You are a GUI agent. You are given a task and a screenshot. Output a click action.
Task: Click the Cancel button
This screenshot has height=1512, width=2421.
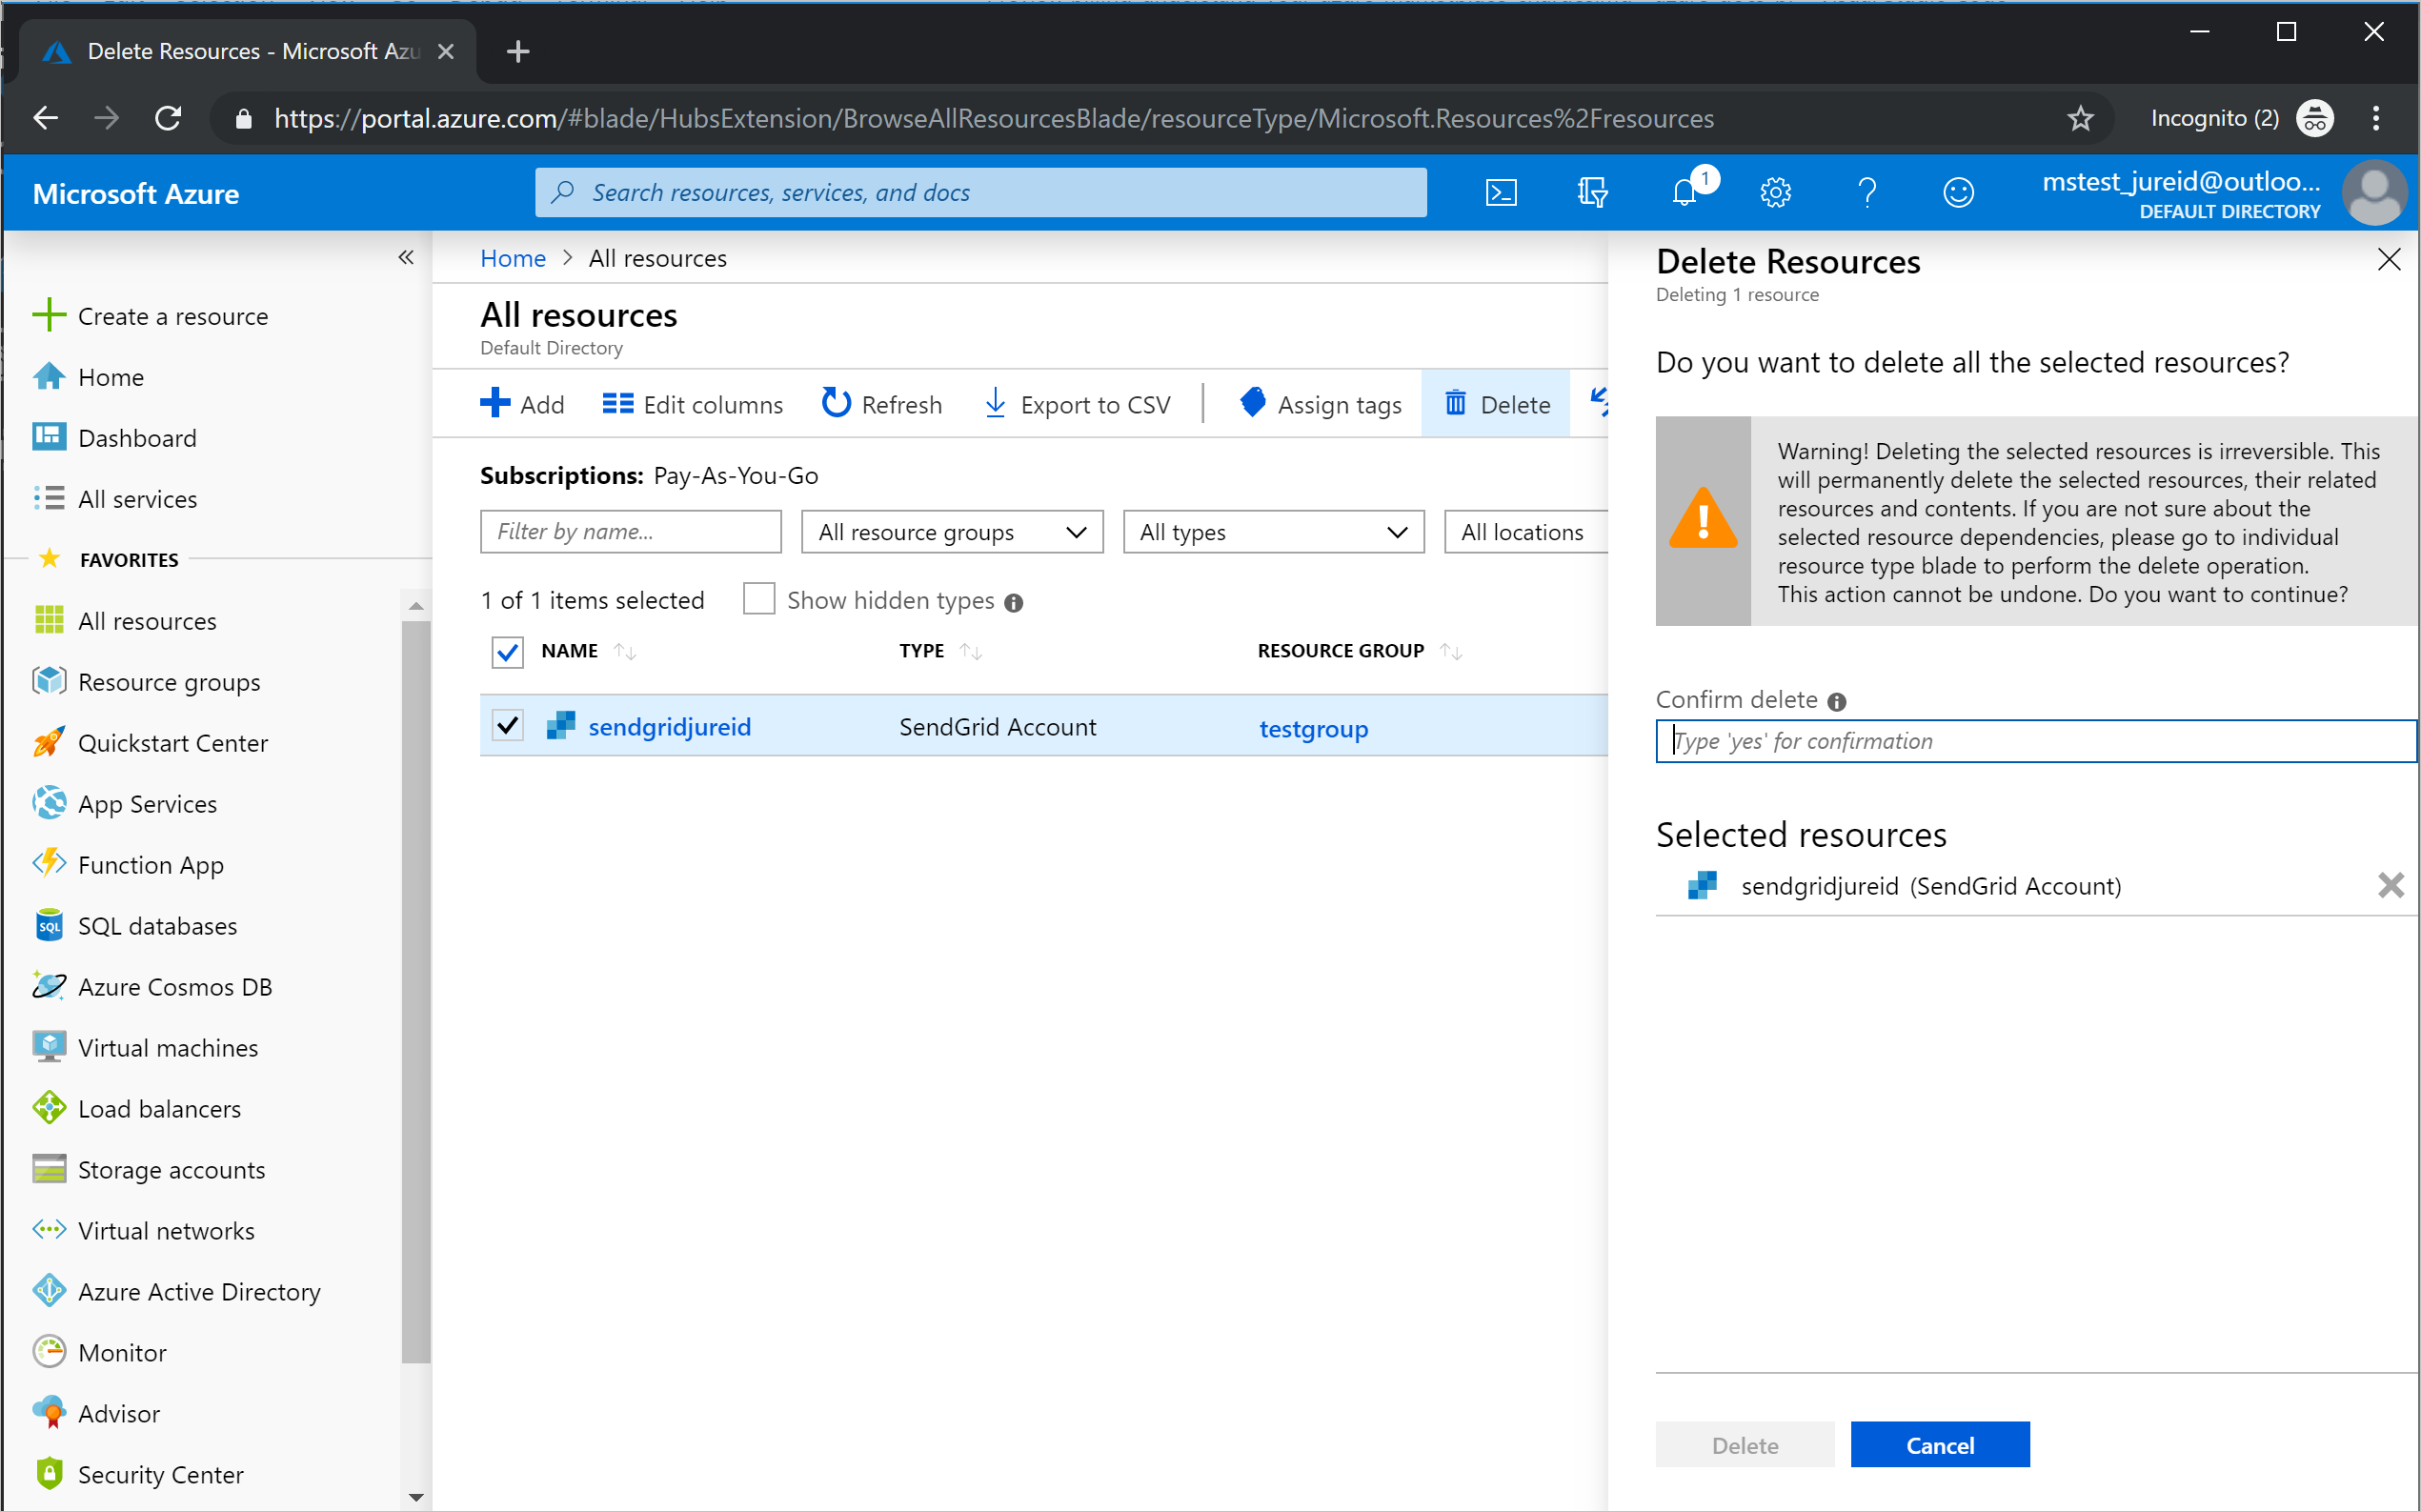(x=1939, y=1446)
